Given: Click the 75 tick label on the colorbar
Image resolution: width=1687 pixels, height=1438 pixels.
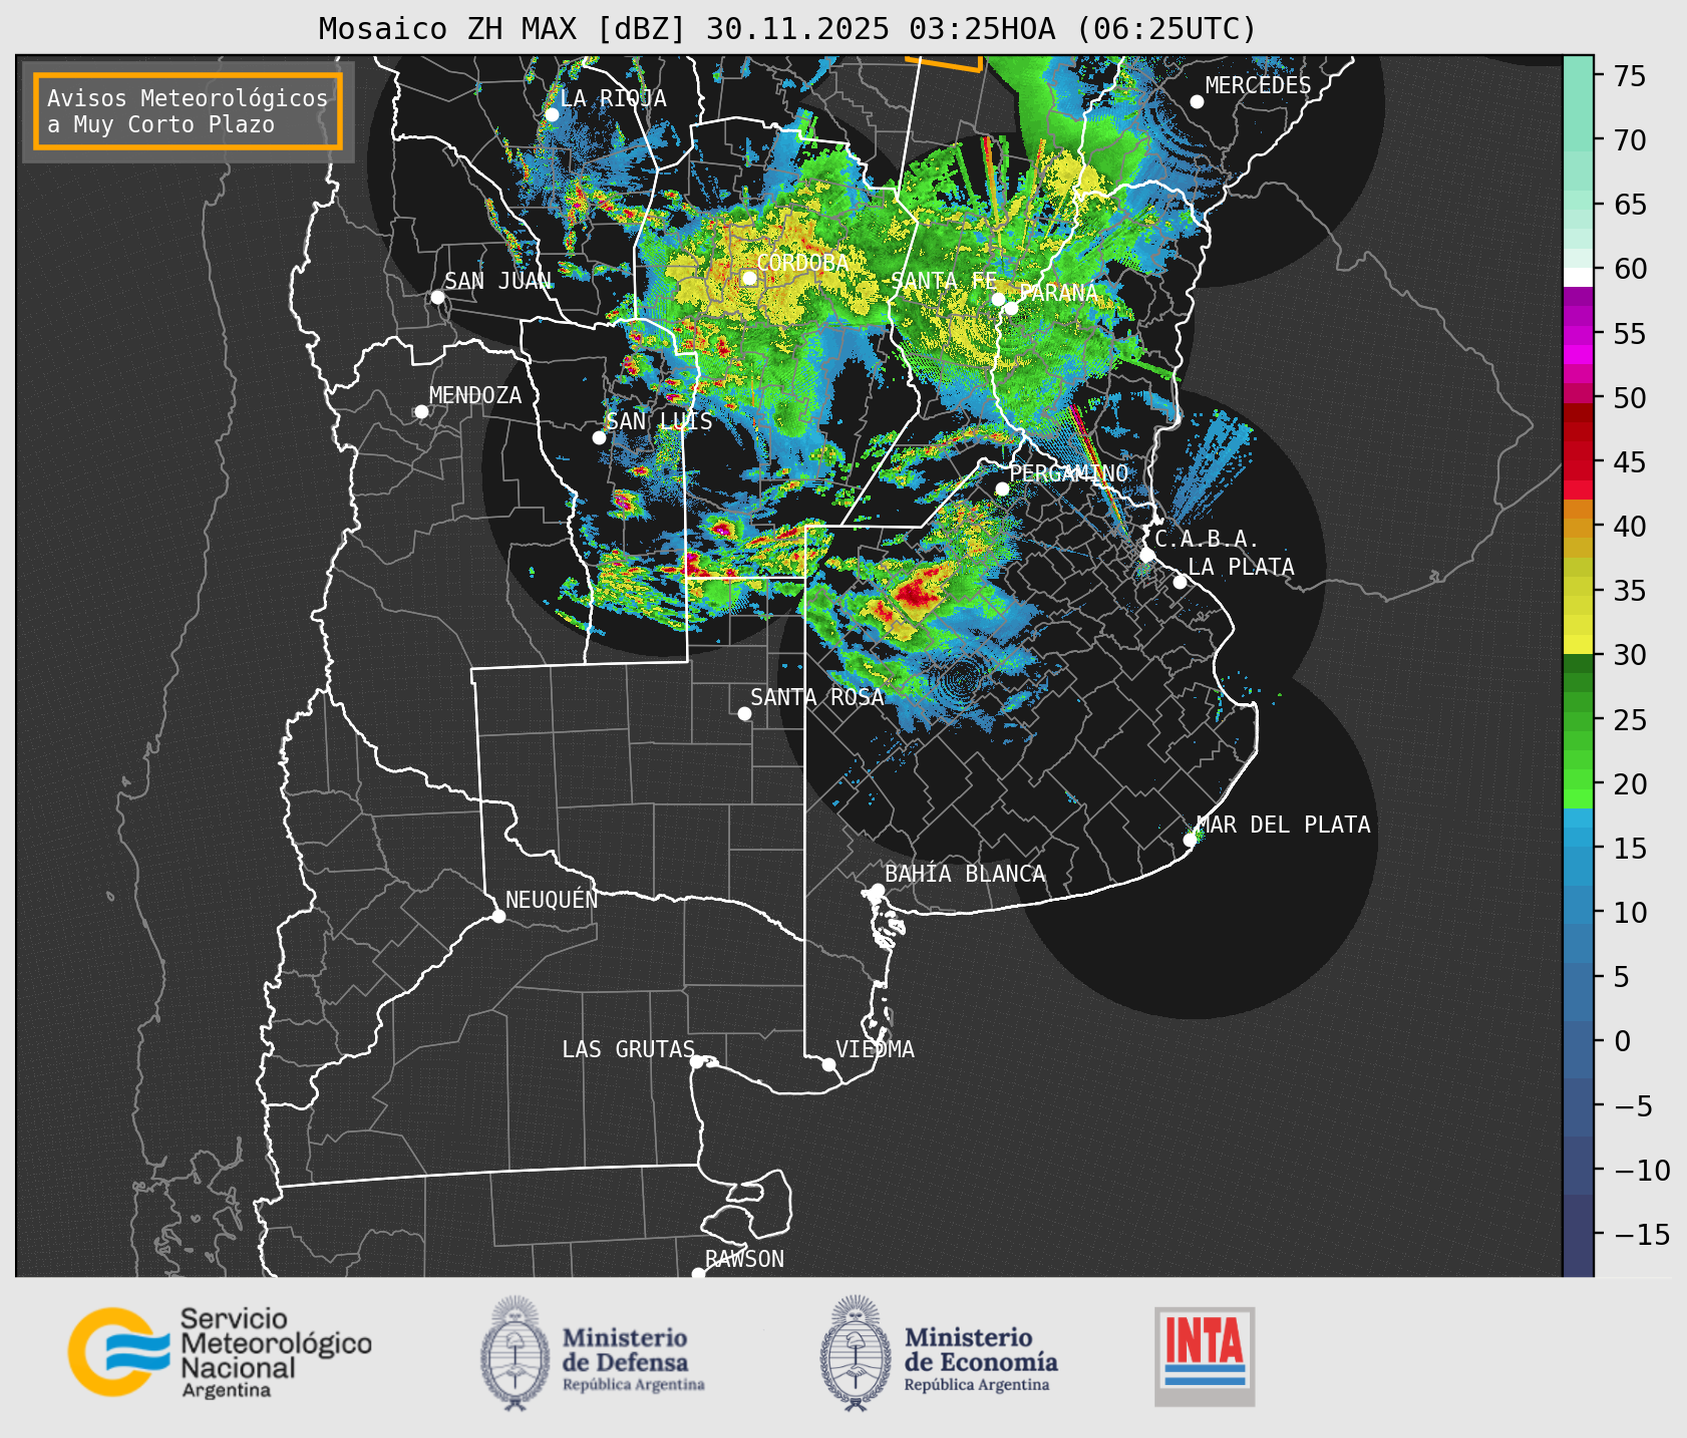Looking at the screenshot, I should (1628, 76).
